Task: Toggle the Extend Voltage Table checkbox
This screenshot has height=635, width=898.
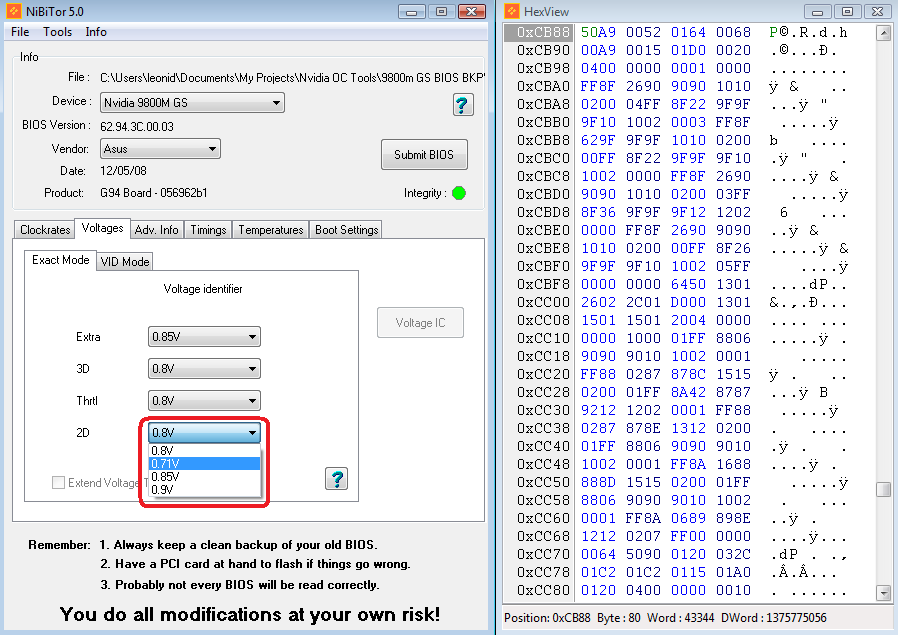Action: tap(58, 483)
